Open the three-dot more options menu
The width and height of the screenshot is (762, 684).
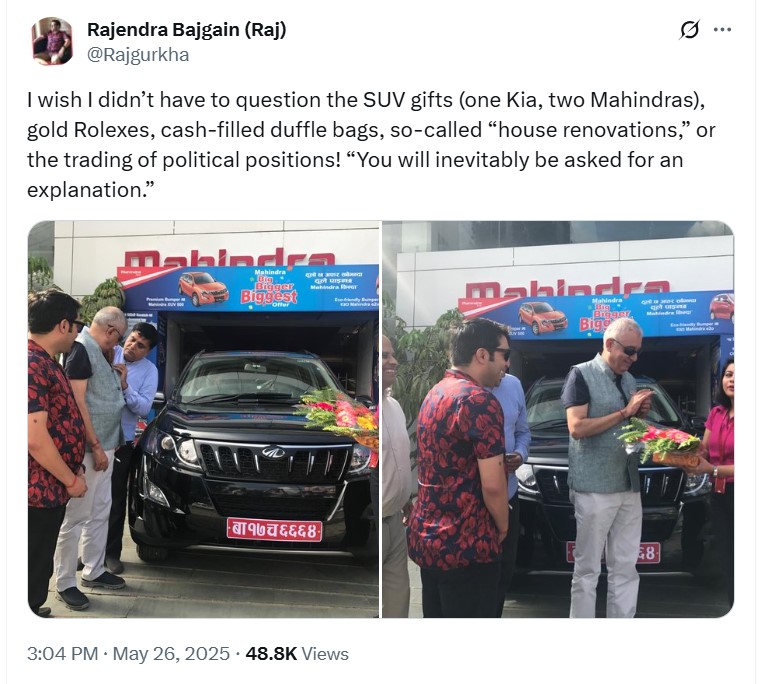tap(722, 30)
